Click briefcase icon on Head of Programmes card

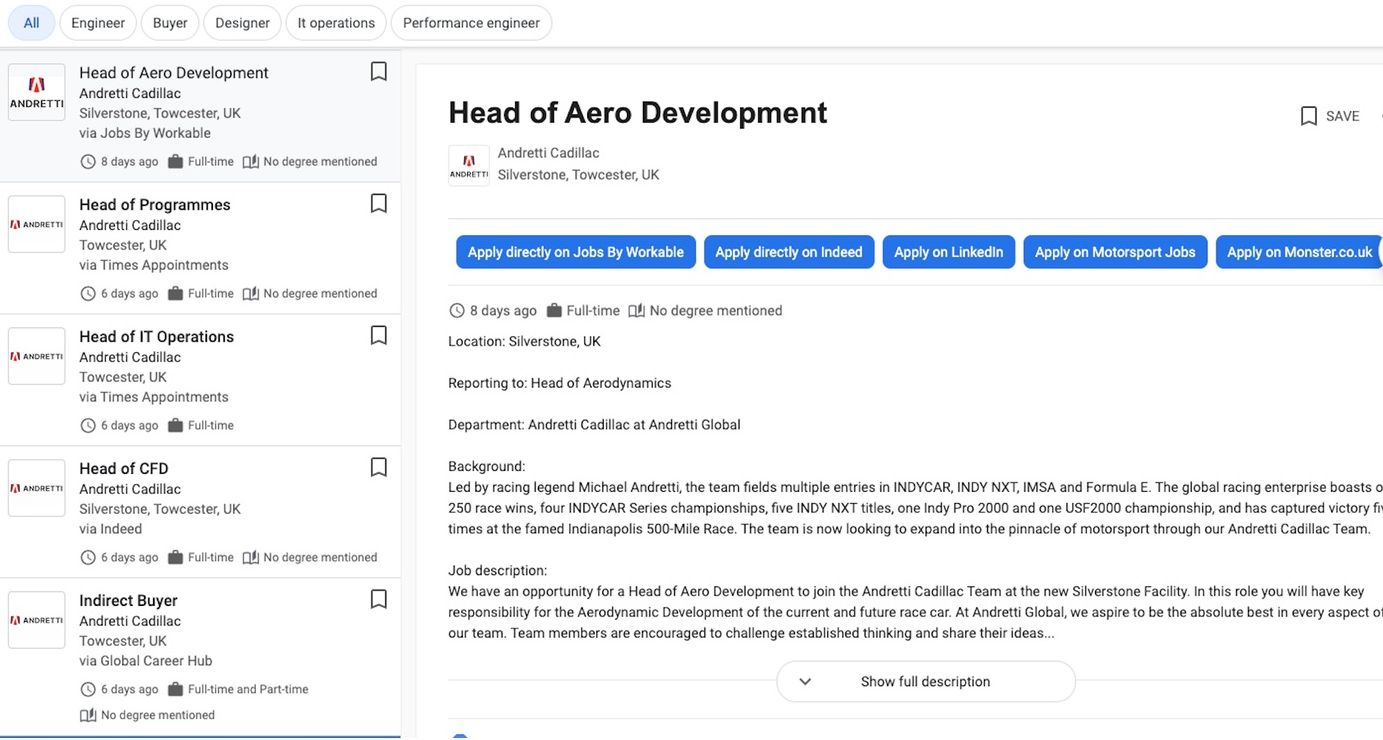point(176,294)
